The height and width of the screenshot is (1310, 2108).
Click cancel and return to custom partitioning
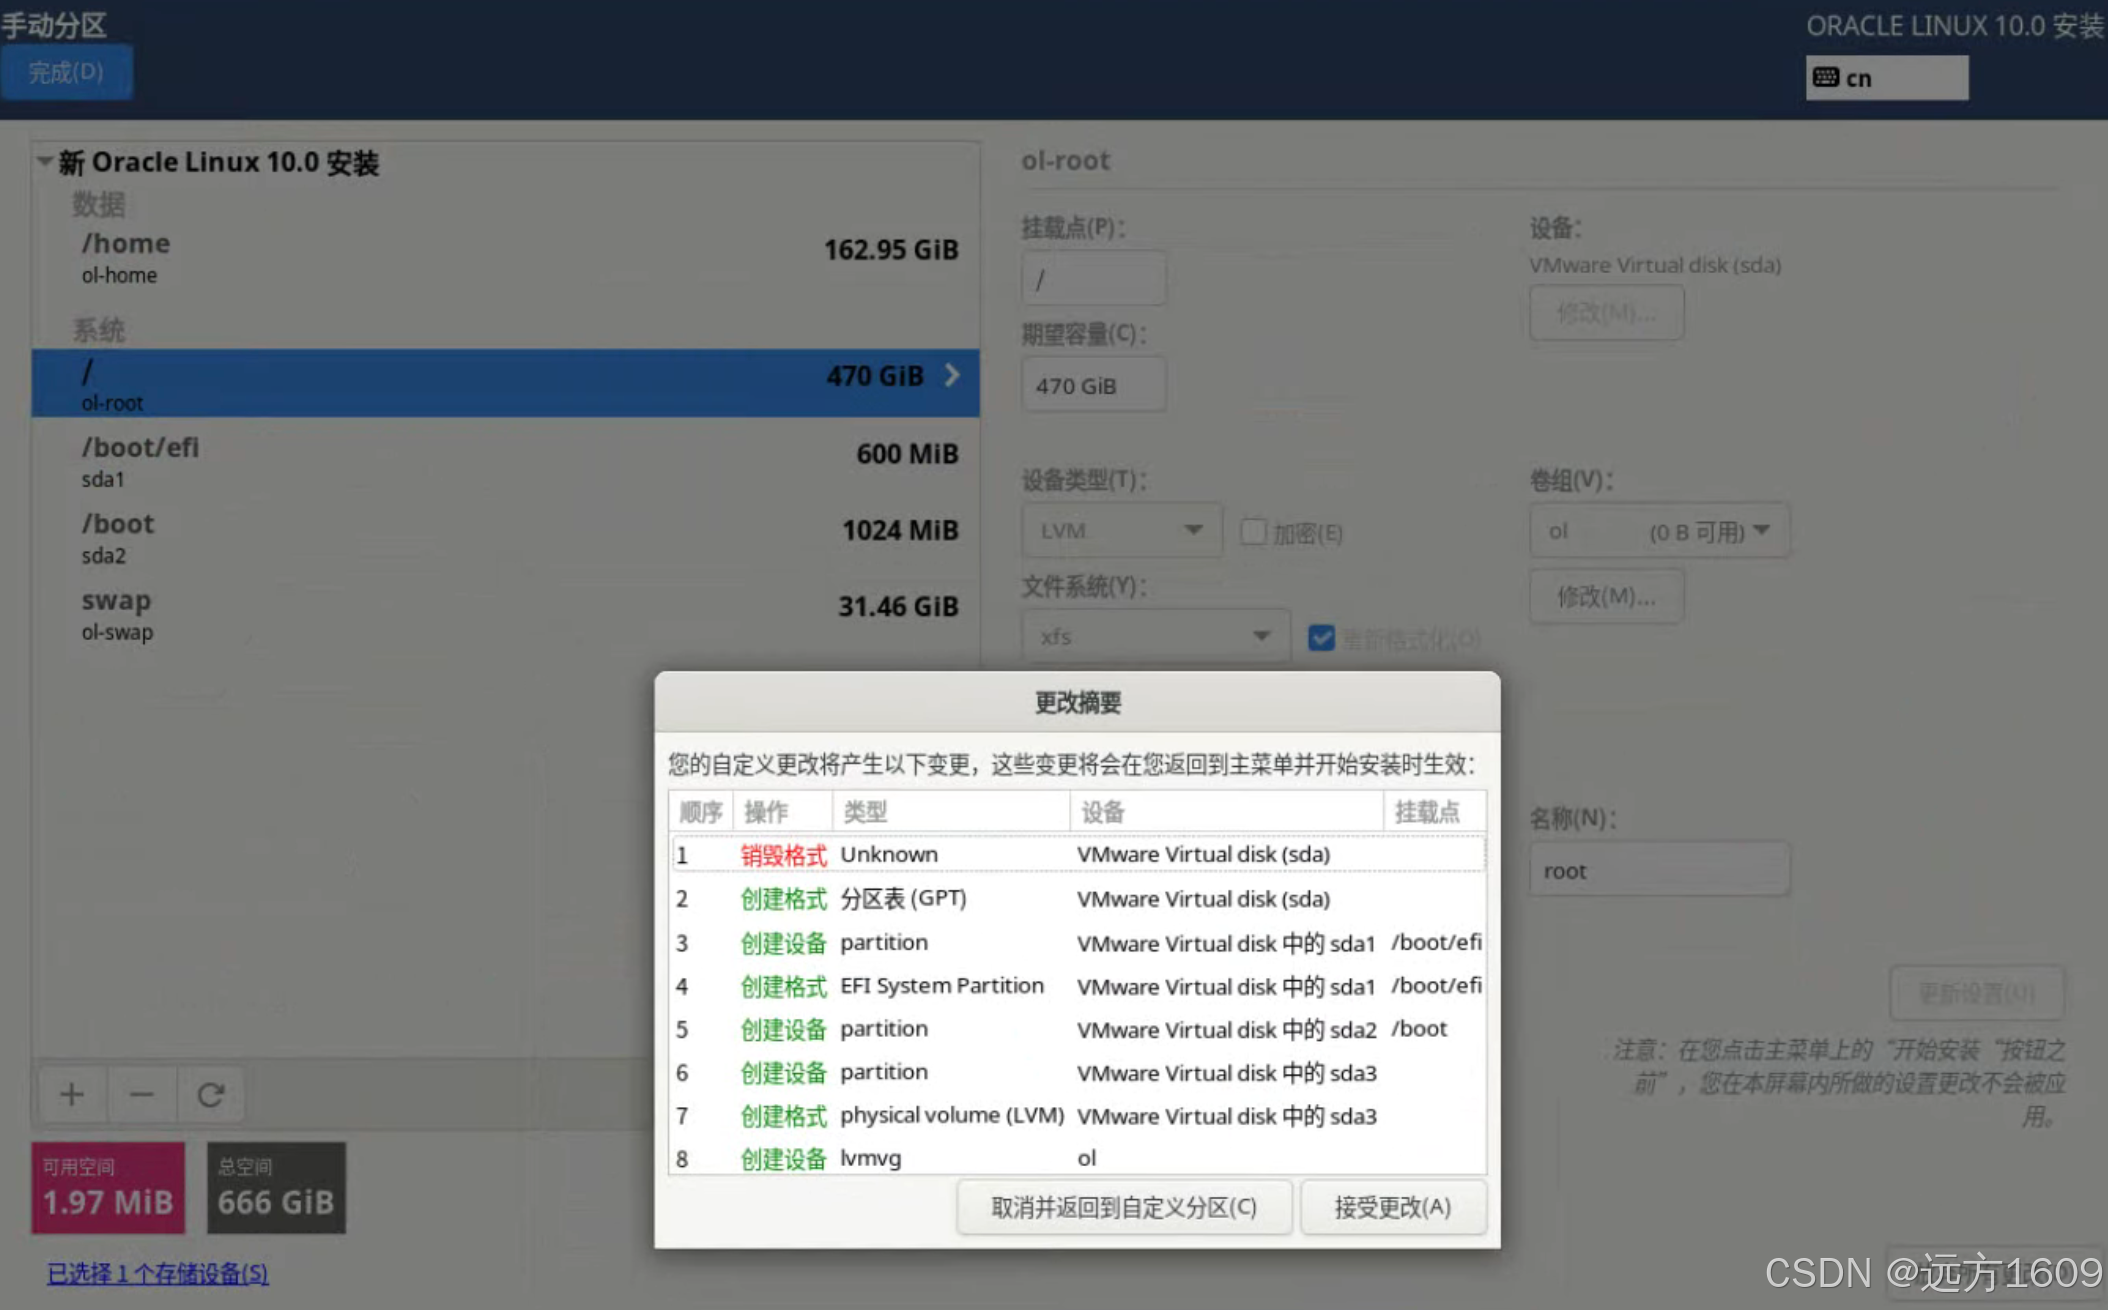(1124, 1207)
